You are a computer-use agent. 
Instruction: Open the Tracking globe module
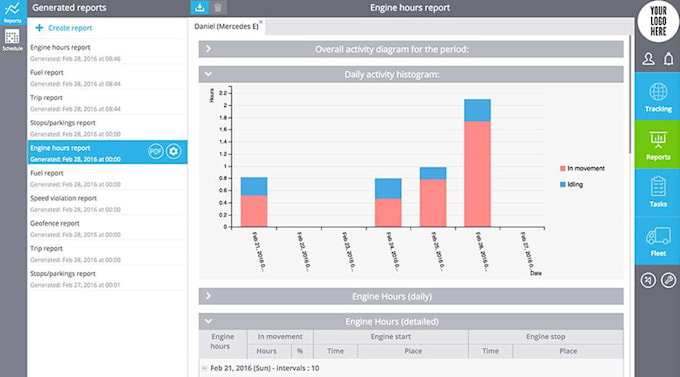657,96
